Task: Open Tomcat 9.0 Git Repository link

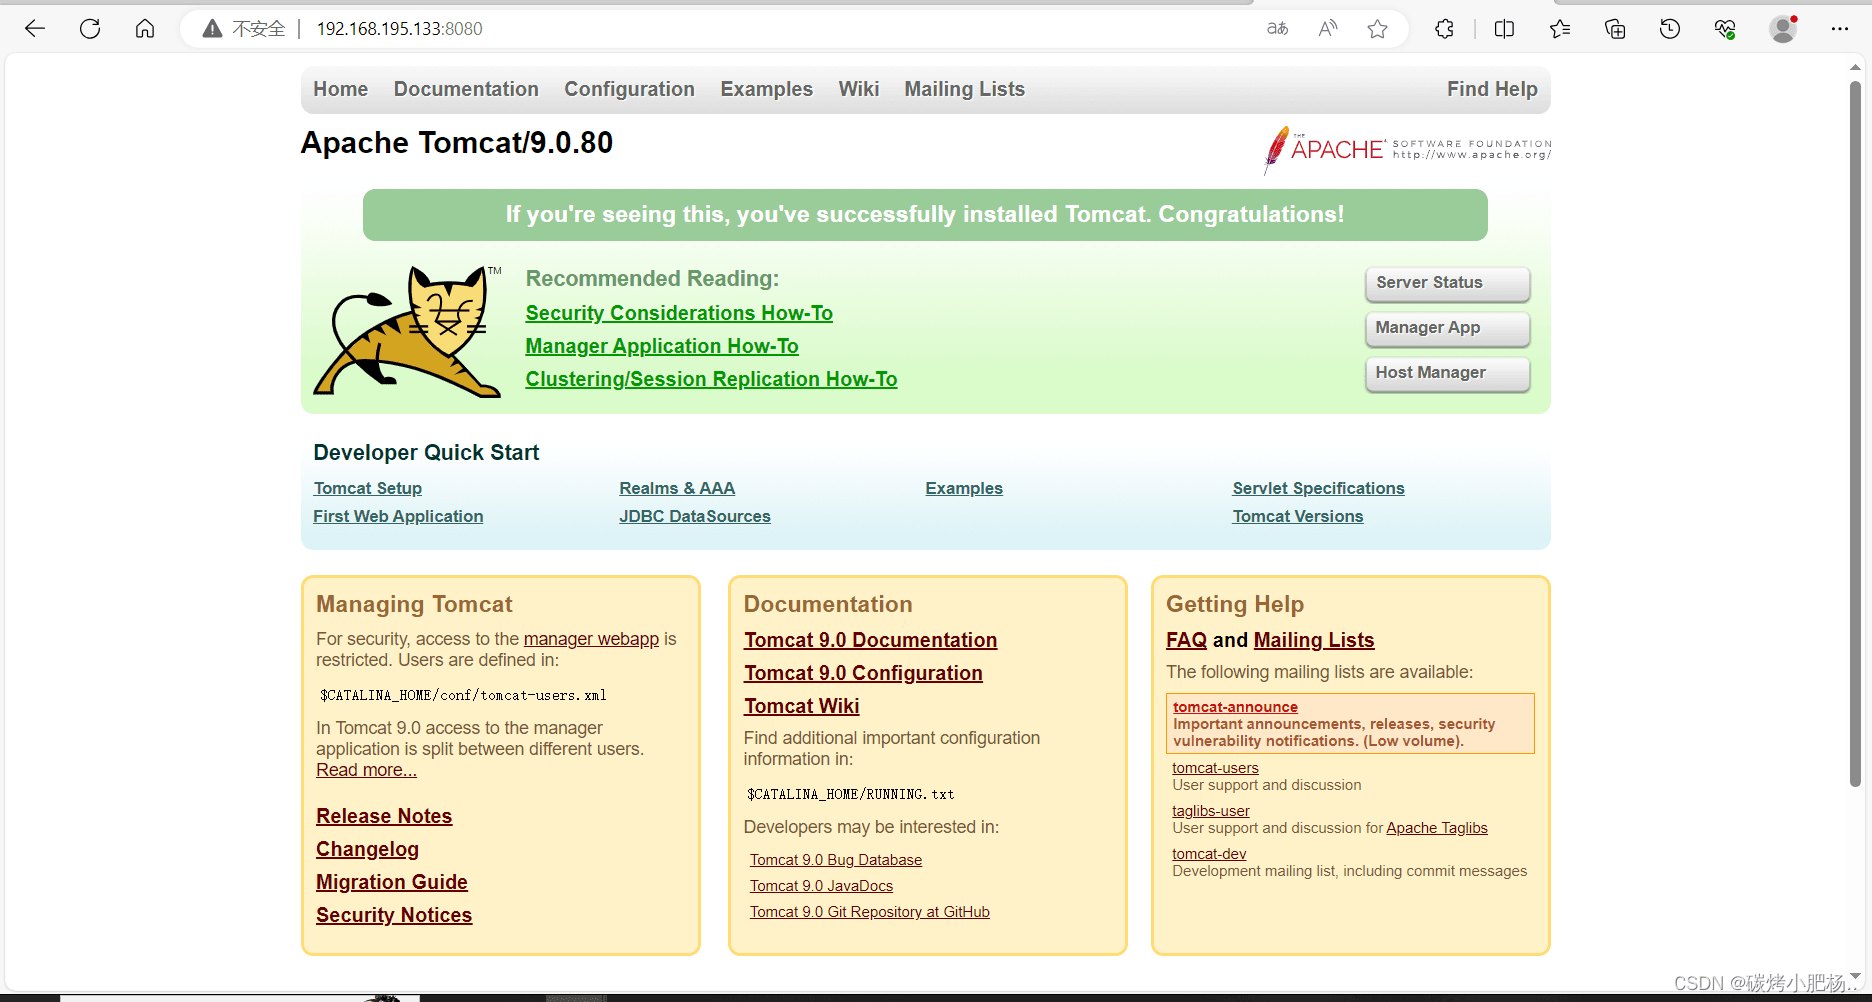Action: coord(870,912)
